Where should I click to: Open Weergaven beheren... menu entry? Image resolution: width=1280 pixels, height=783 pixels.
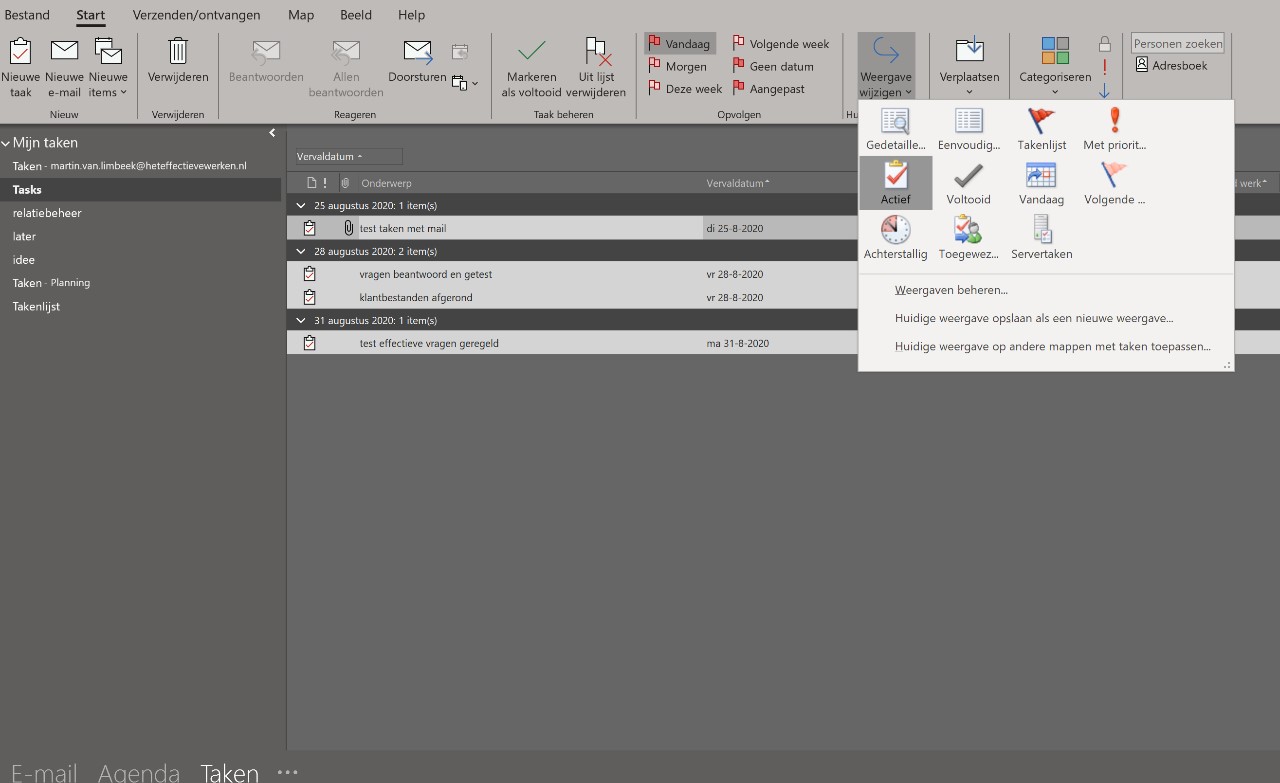coord(1046,290)
